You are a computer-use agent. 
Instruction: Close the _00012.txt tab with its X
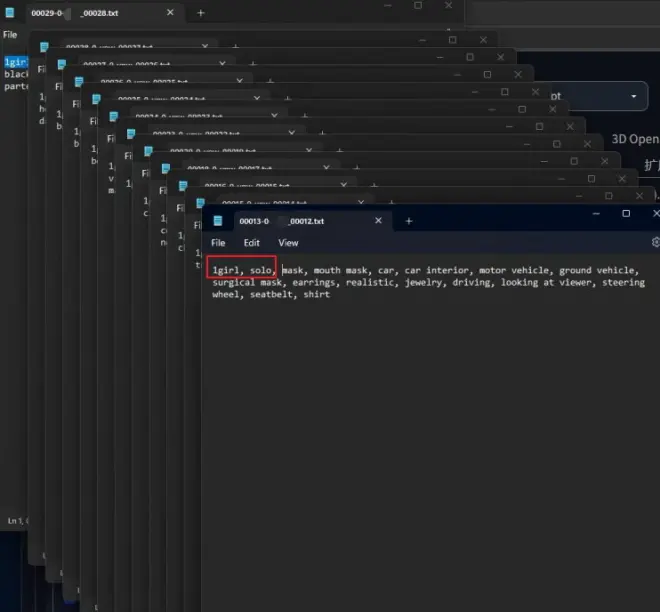(x=378, y=221)
